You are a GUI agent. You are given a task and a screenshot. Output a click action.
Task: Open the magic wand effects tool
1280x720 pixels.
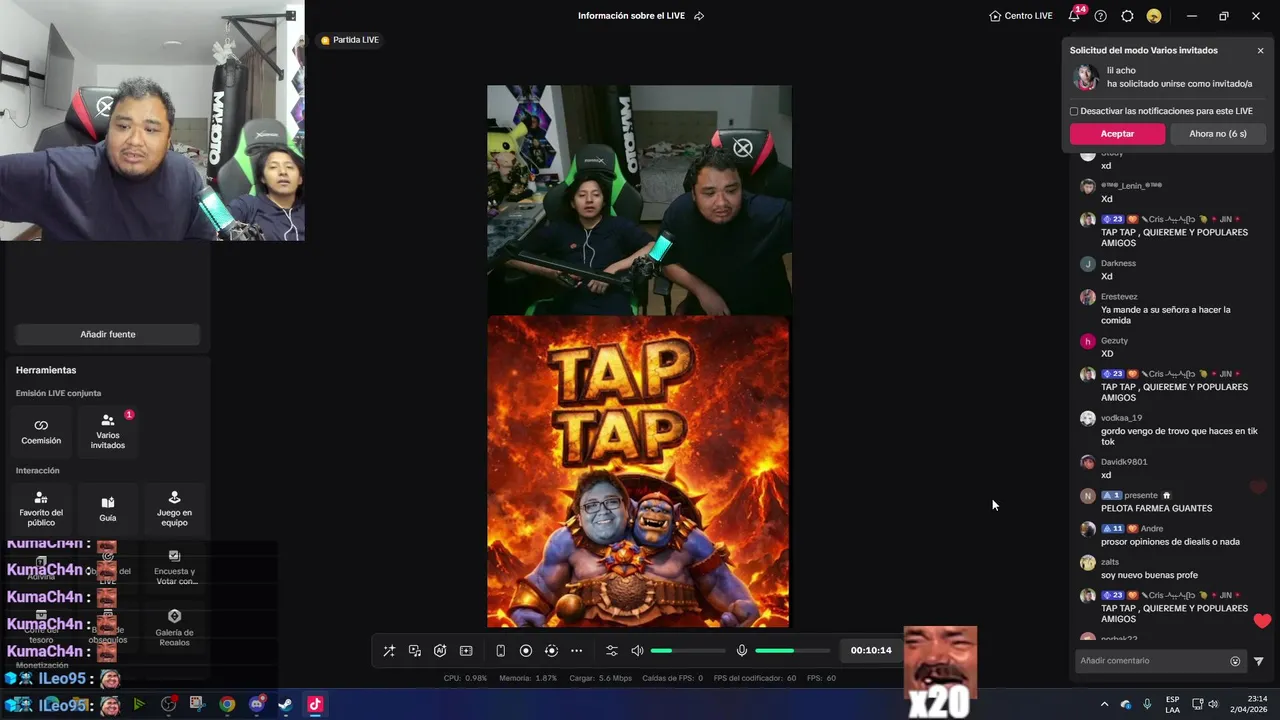[389, 651]
